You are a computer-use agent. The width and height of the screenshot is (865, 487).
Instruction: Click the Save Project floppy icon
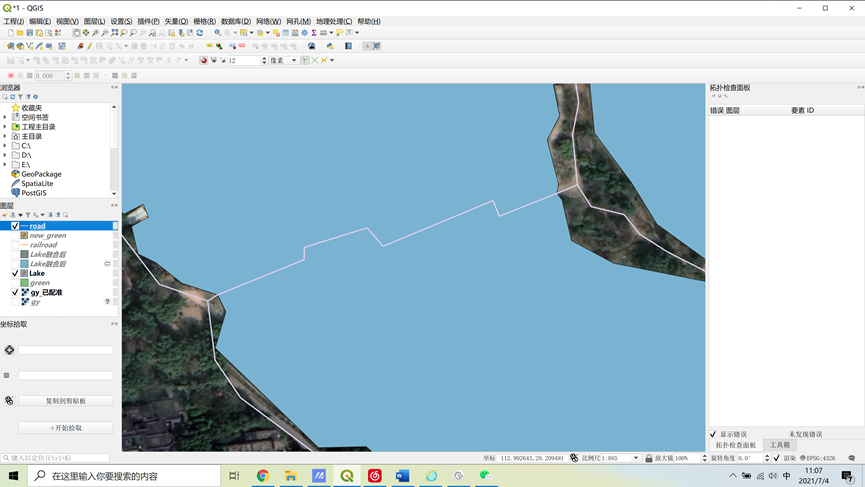pos(30,33)
